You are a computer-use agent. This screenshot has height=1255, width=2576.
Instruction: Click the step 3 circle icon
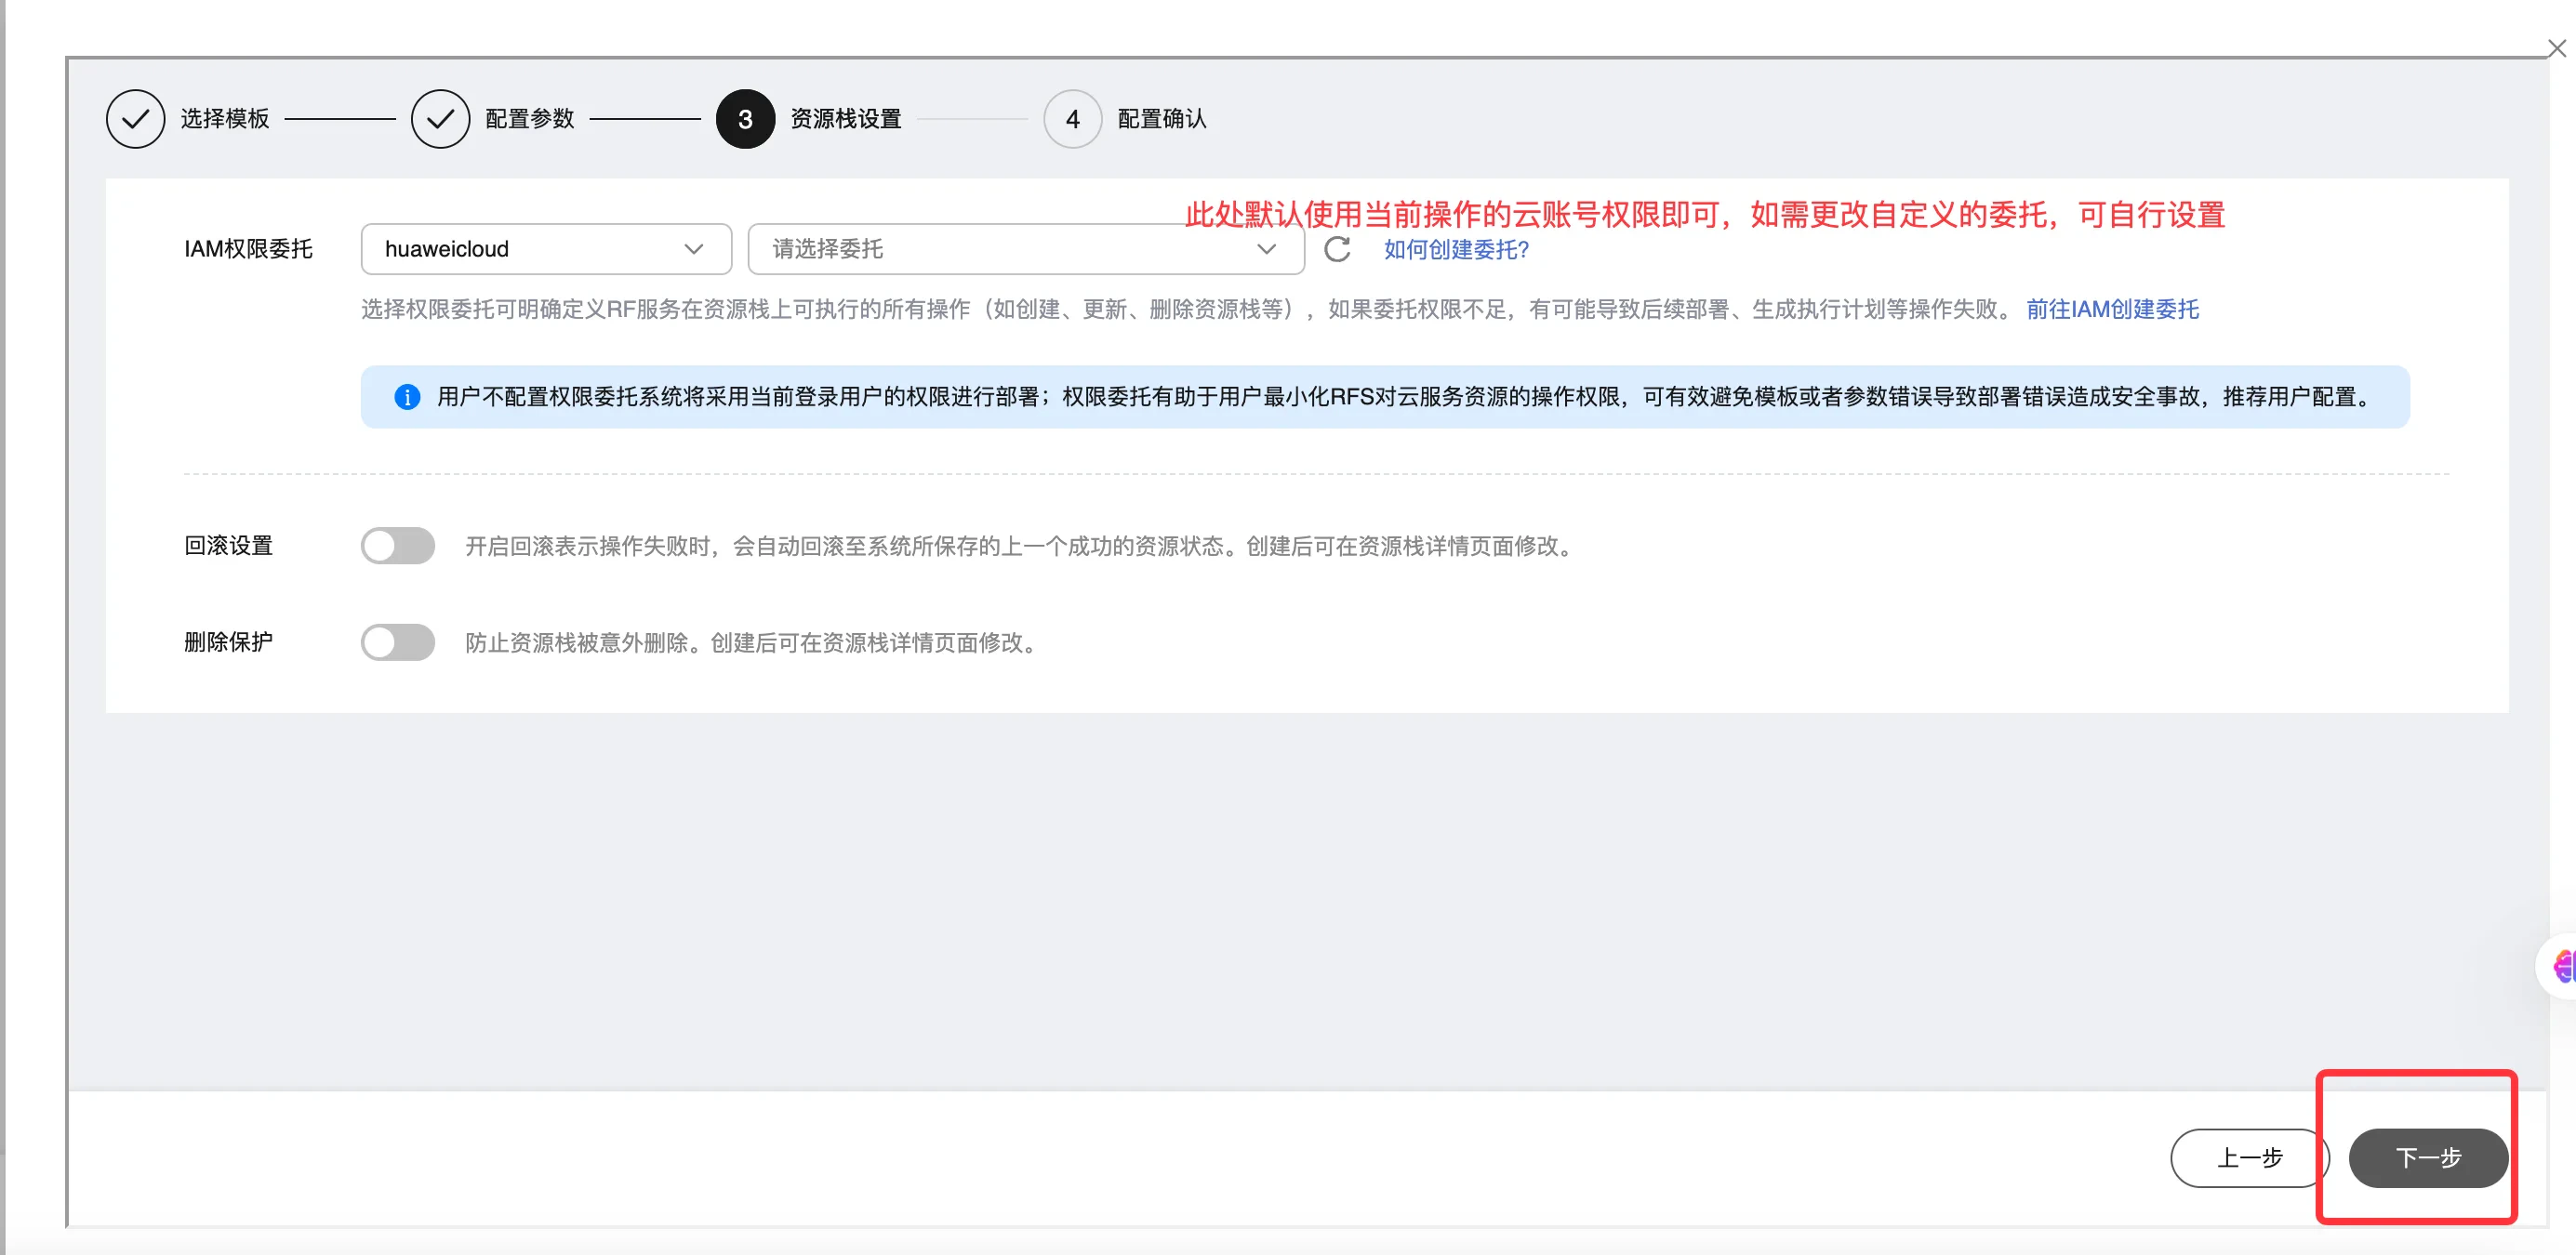pos(745,119)
